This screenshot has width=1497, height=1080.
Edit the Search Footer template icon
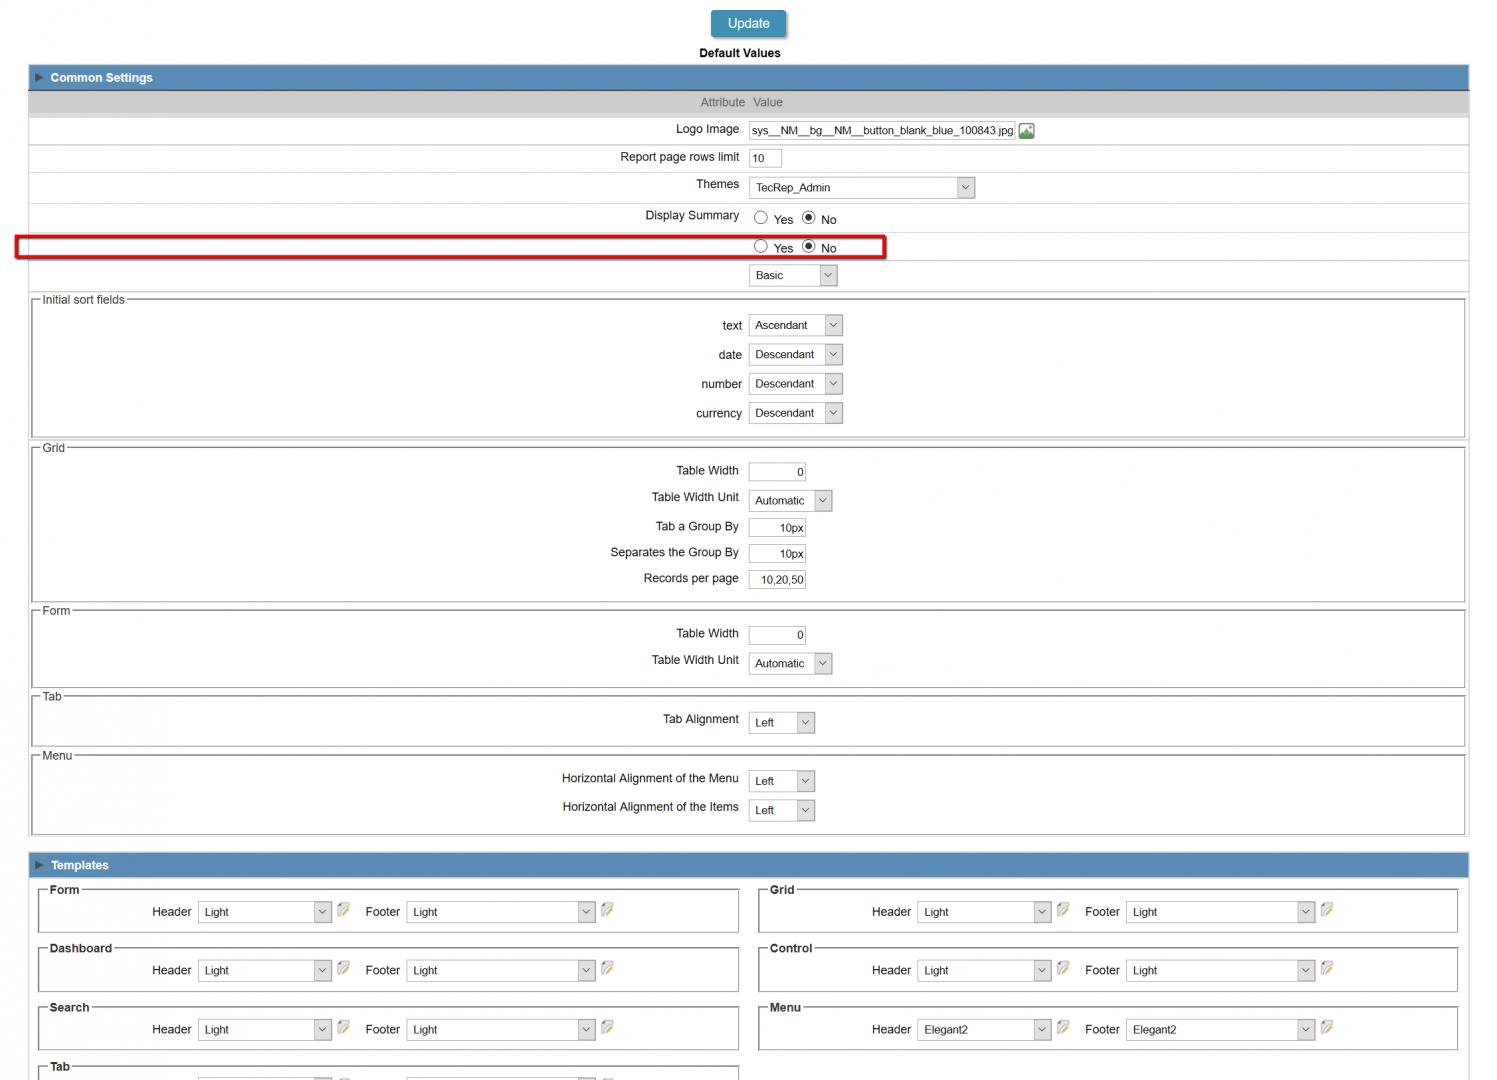coord(607,1027)
